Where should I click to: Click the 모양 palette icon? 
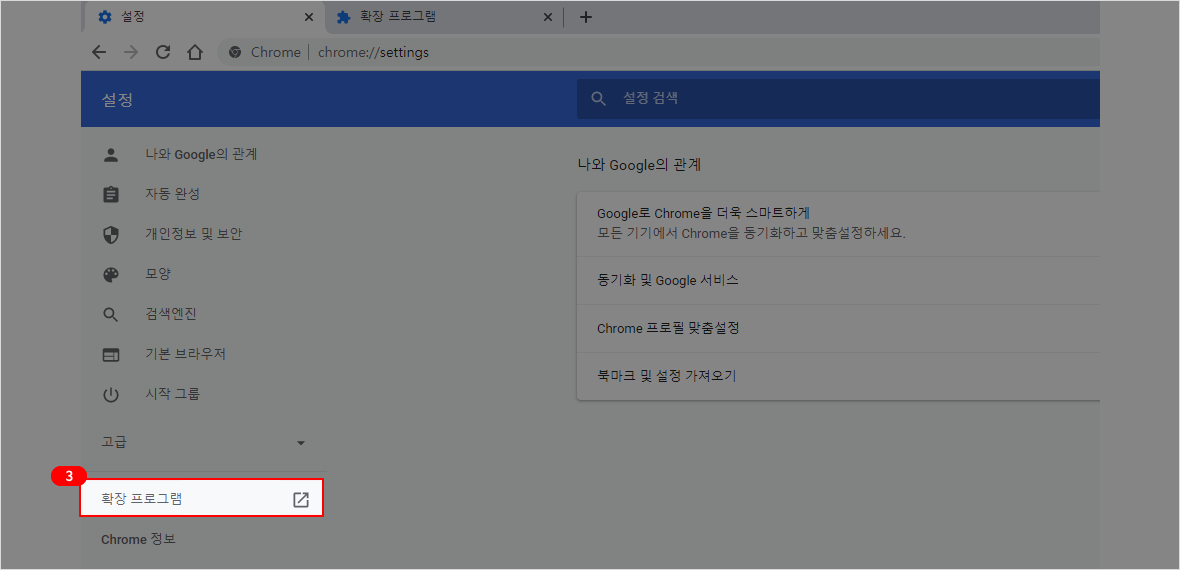click(x=111, y=274)
